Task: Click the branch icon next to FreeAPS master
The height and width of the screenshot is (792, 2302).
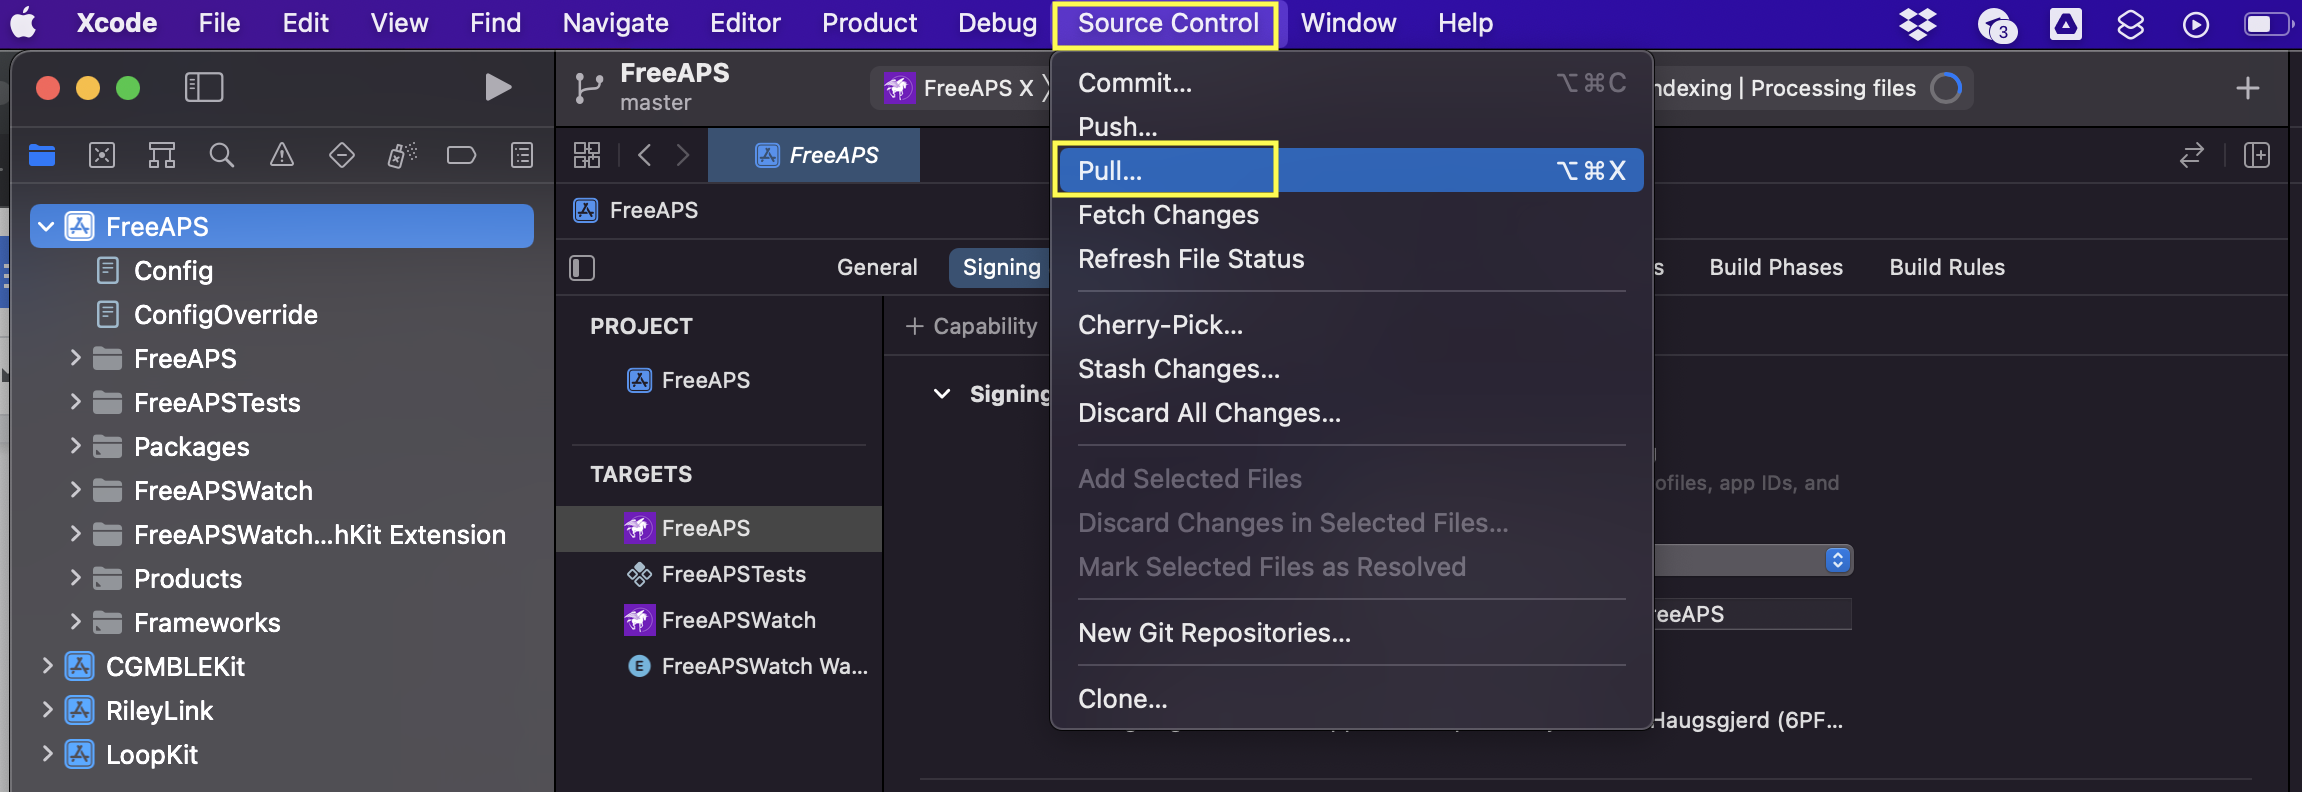Action: (589, 88)
